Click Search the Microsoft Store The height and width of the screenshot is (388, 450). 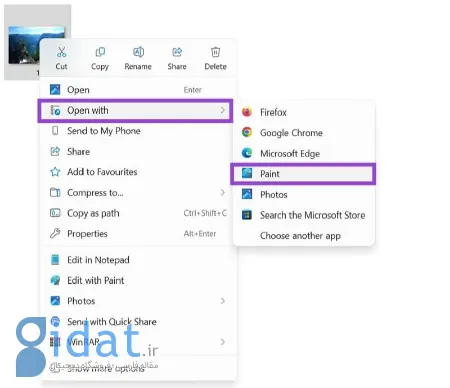pyautogui.click(x=304, y=215)
